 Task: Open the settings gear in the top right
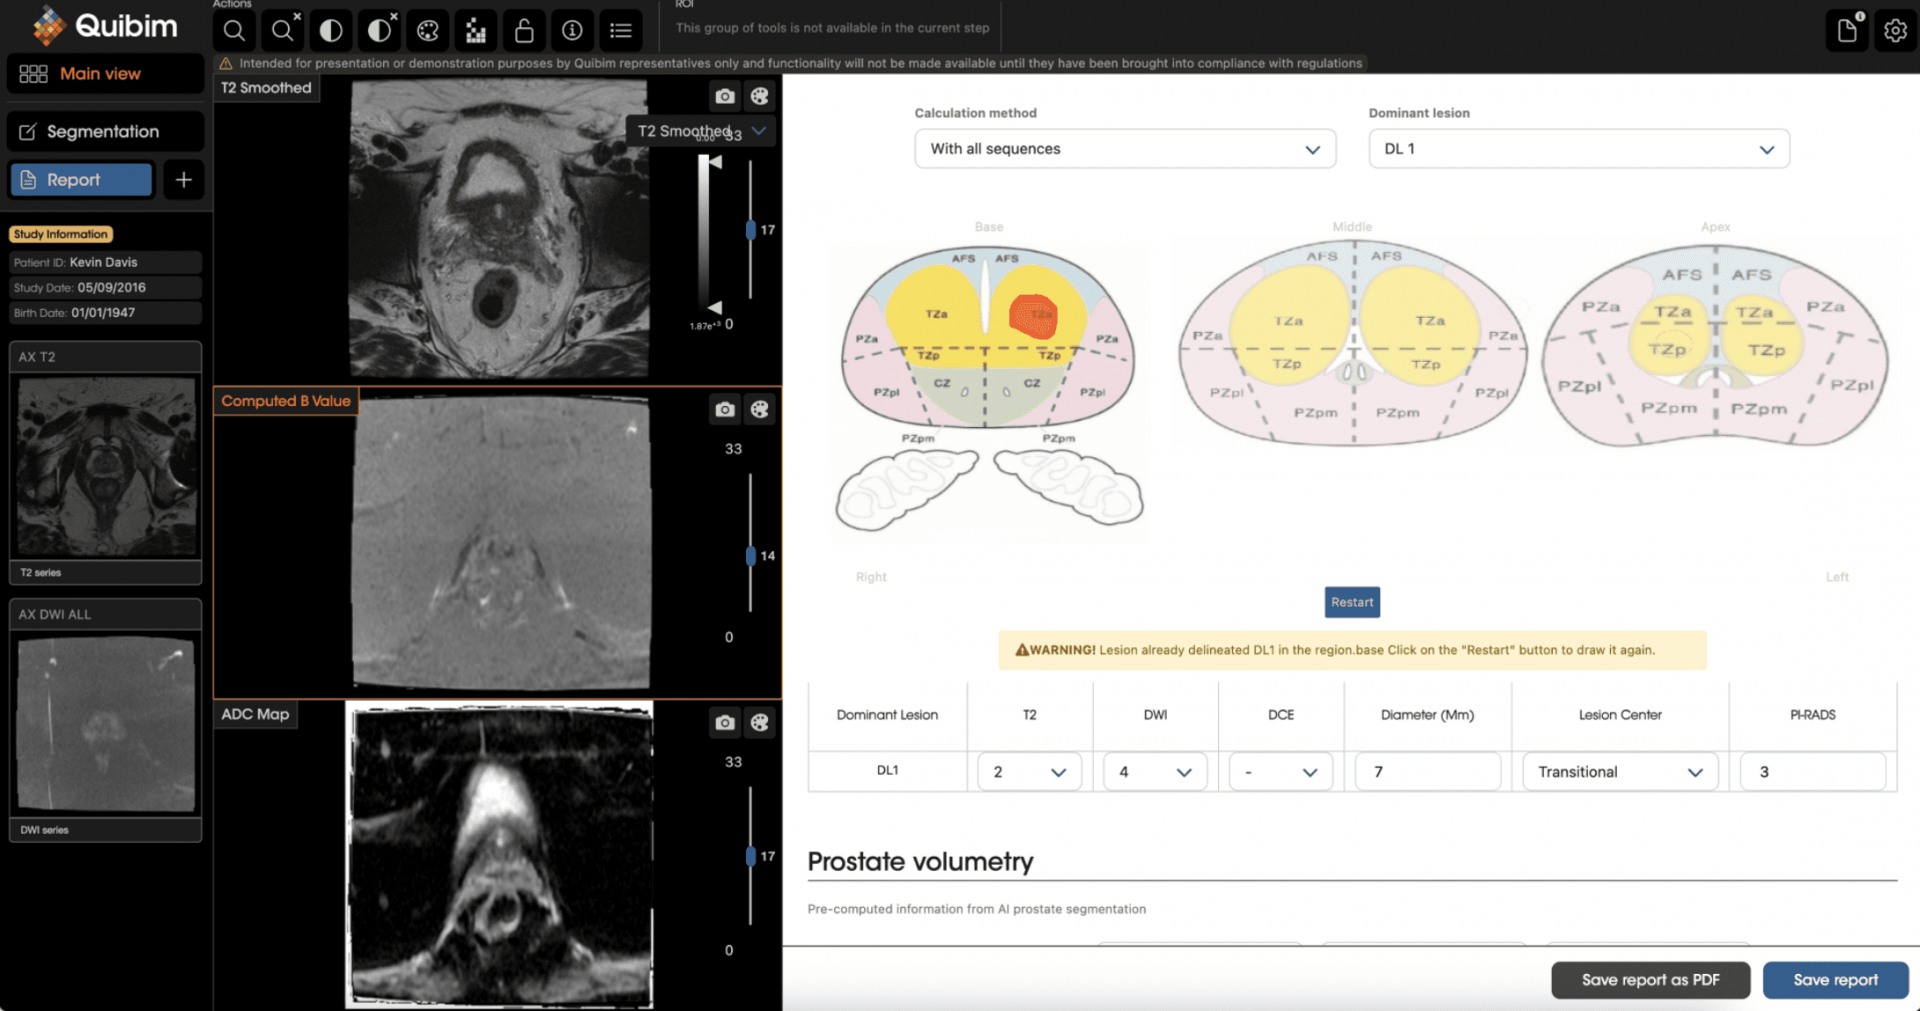pyautogui.click(x=1895, y=31)
